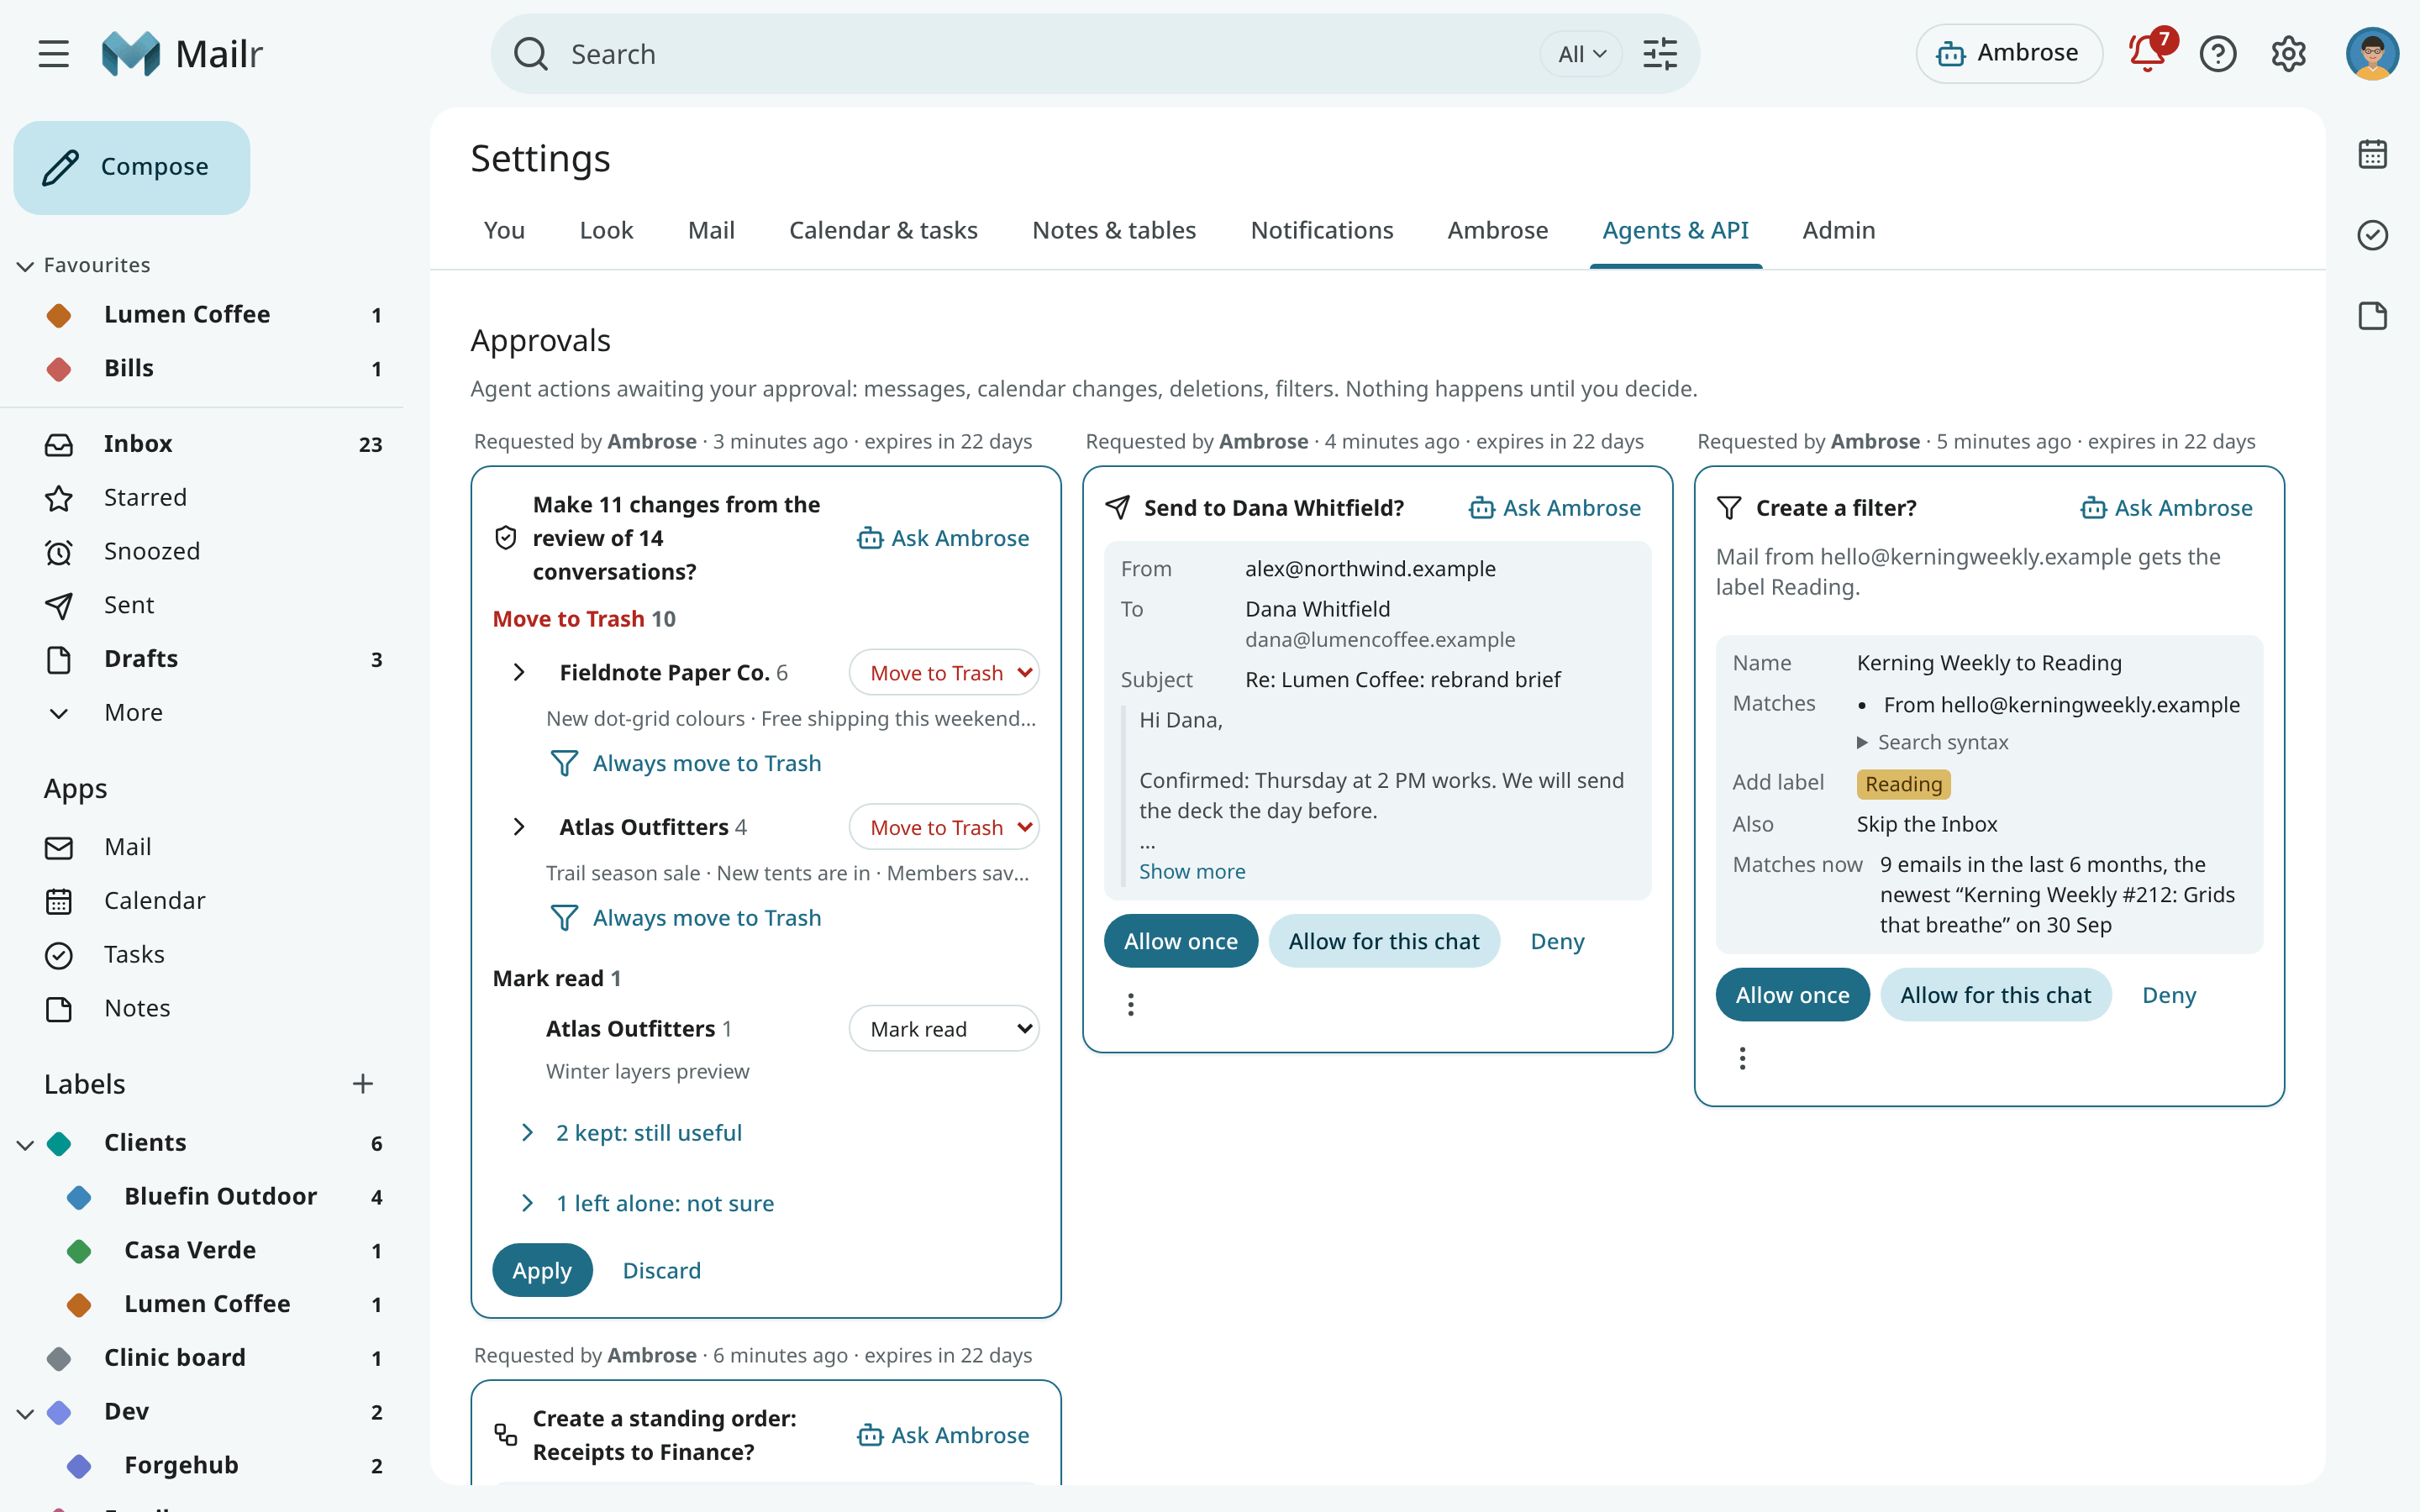Discard the review changes
The image size is (2420, 1512).
pos(662,1270)
